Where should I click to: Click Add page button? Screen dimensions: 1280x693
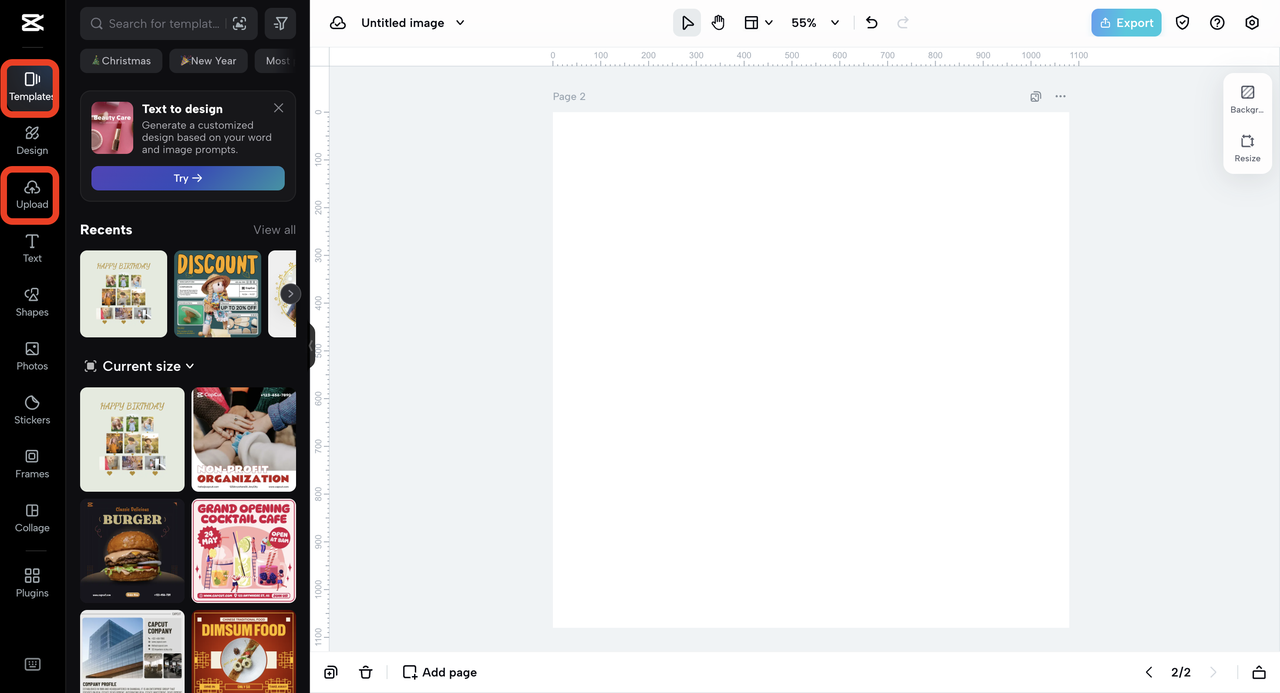click(440, 672)
